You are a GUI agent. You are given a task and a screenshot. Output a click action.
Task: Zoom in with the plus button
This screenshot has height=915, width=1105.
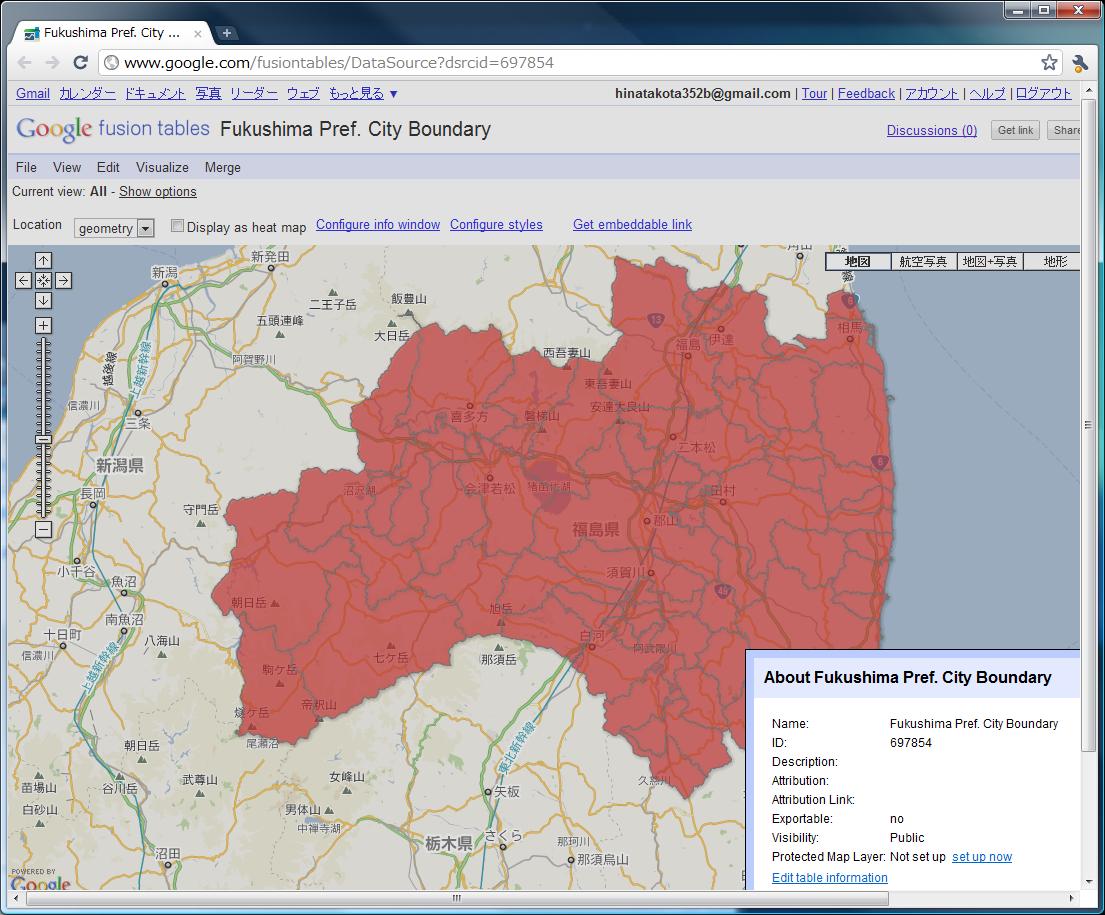pyautogui.click(x=43, y=325)
